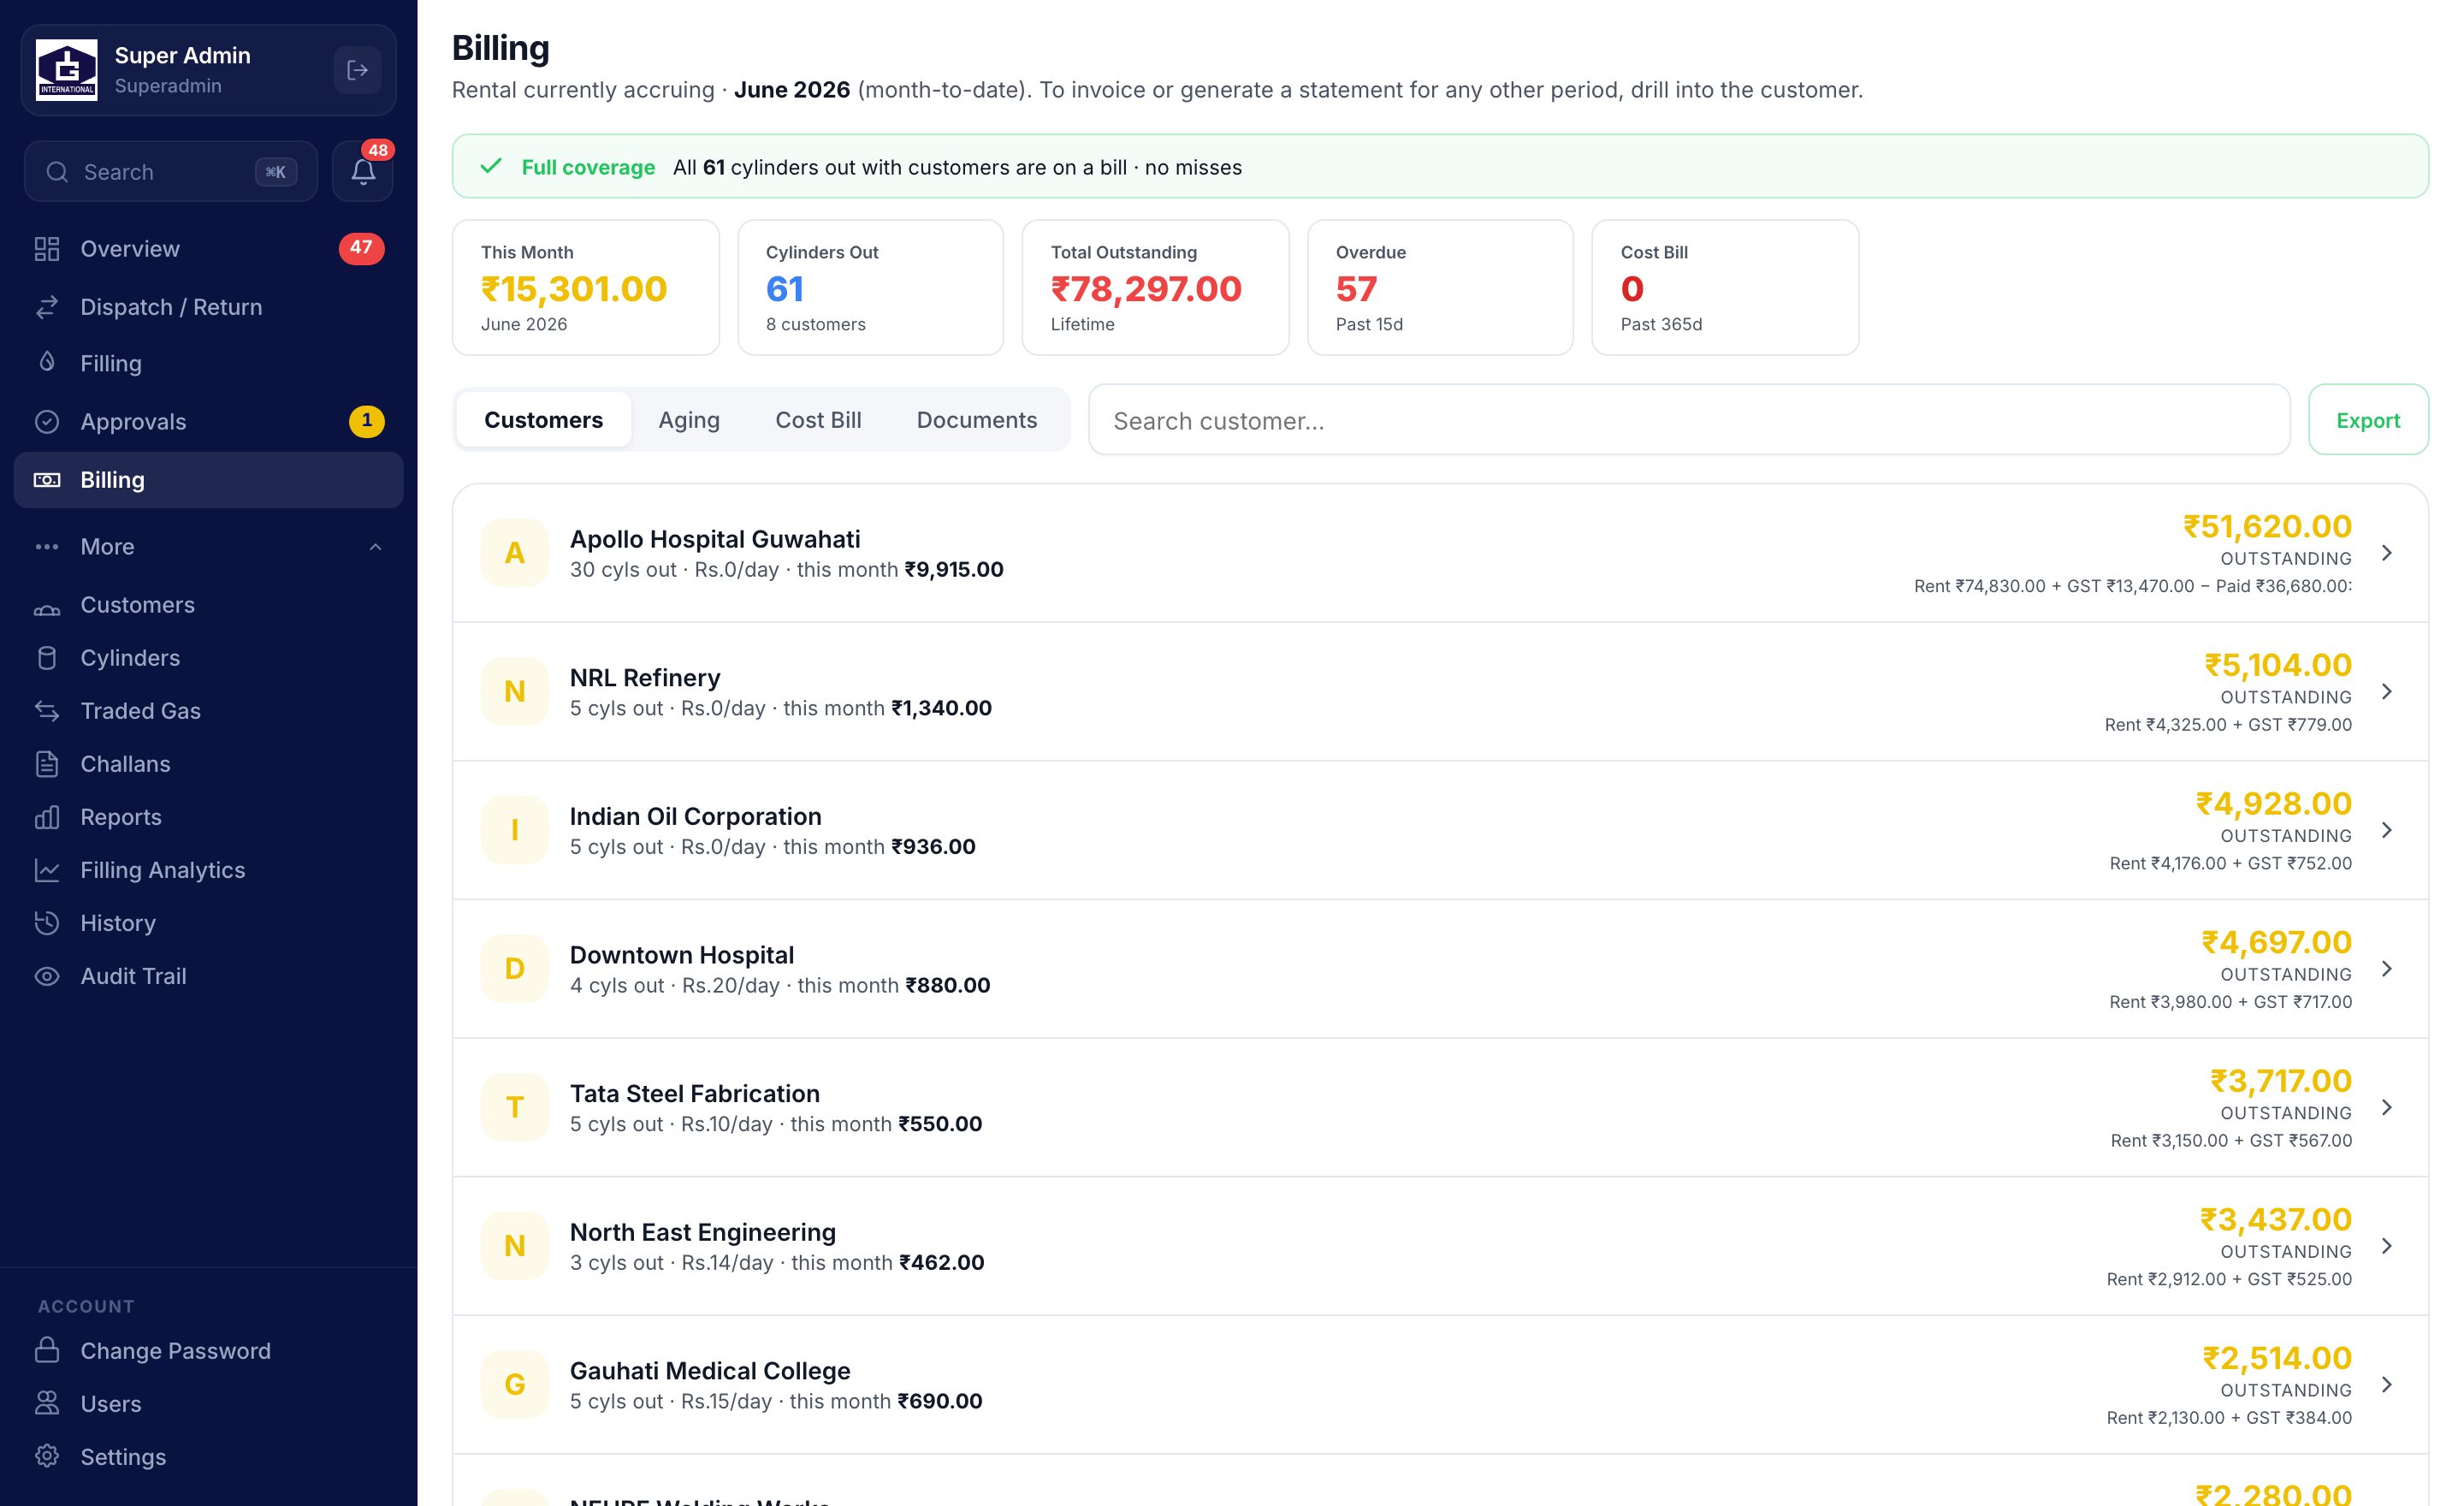Viewport: 2464px width, 1506px height.
Task: Click the Total Outstanding ₹78,297.00 card
Action: point(1155,288)
